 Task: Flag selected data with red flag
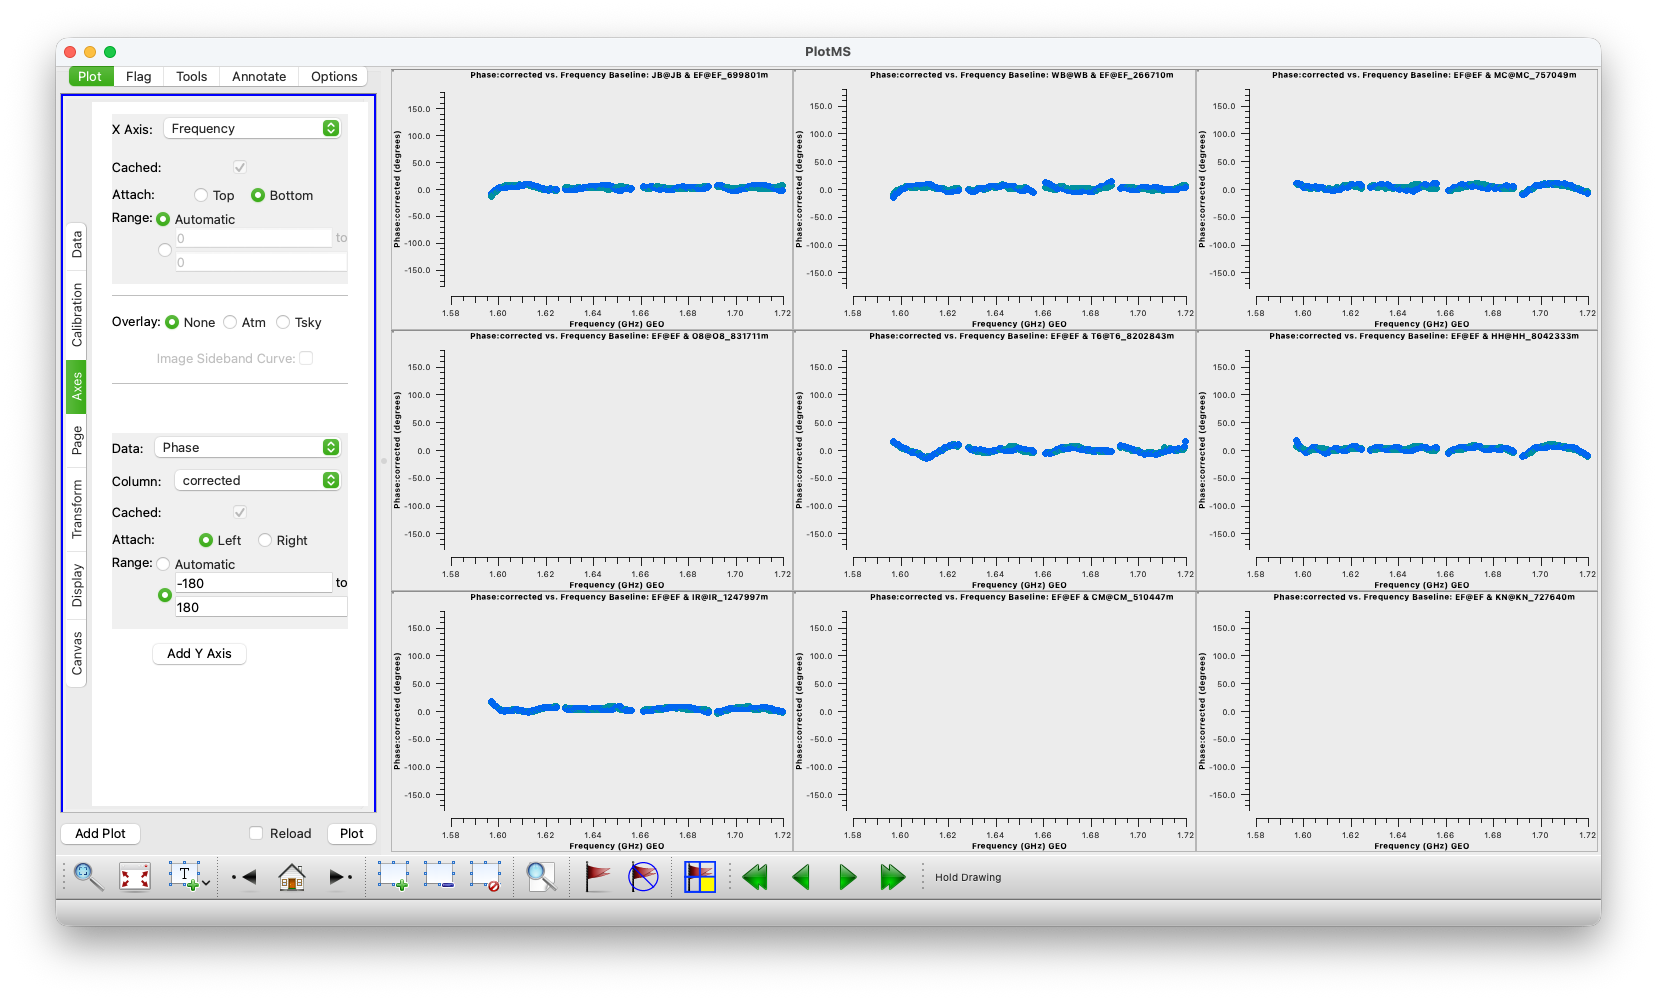click(598, 877)
